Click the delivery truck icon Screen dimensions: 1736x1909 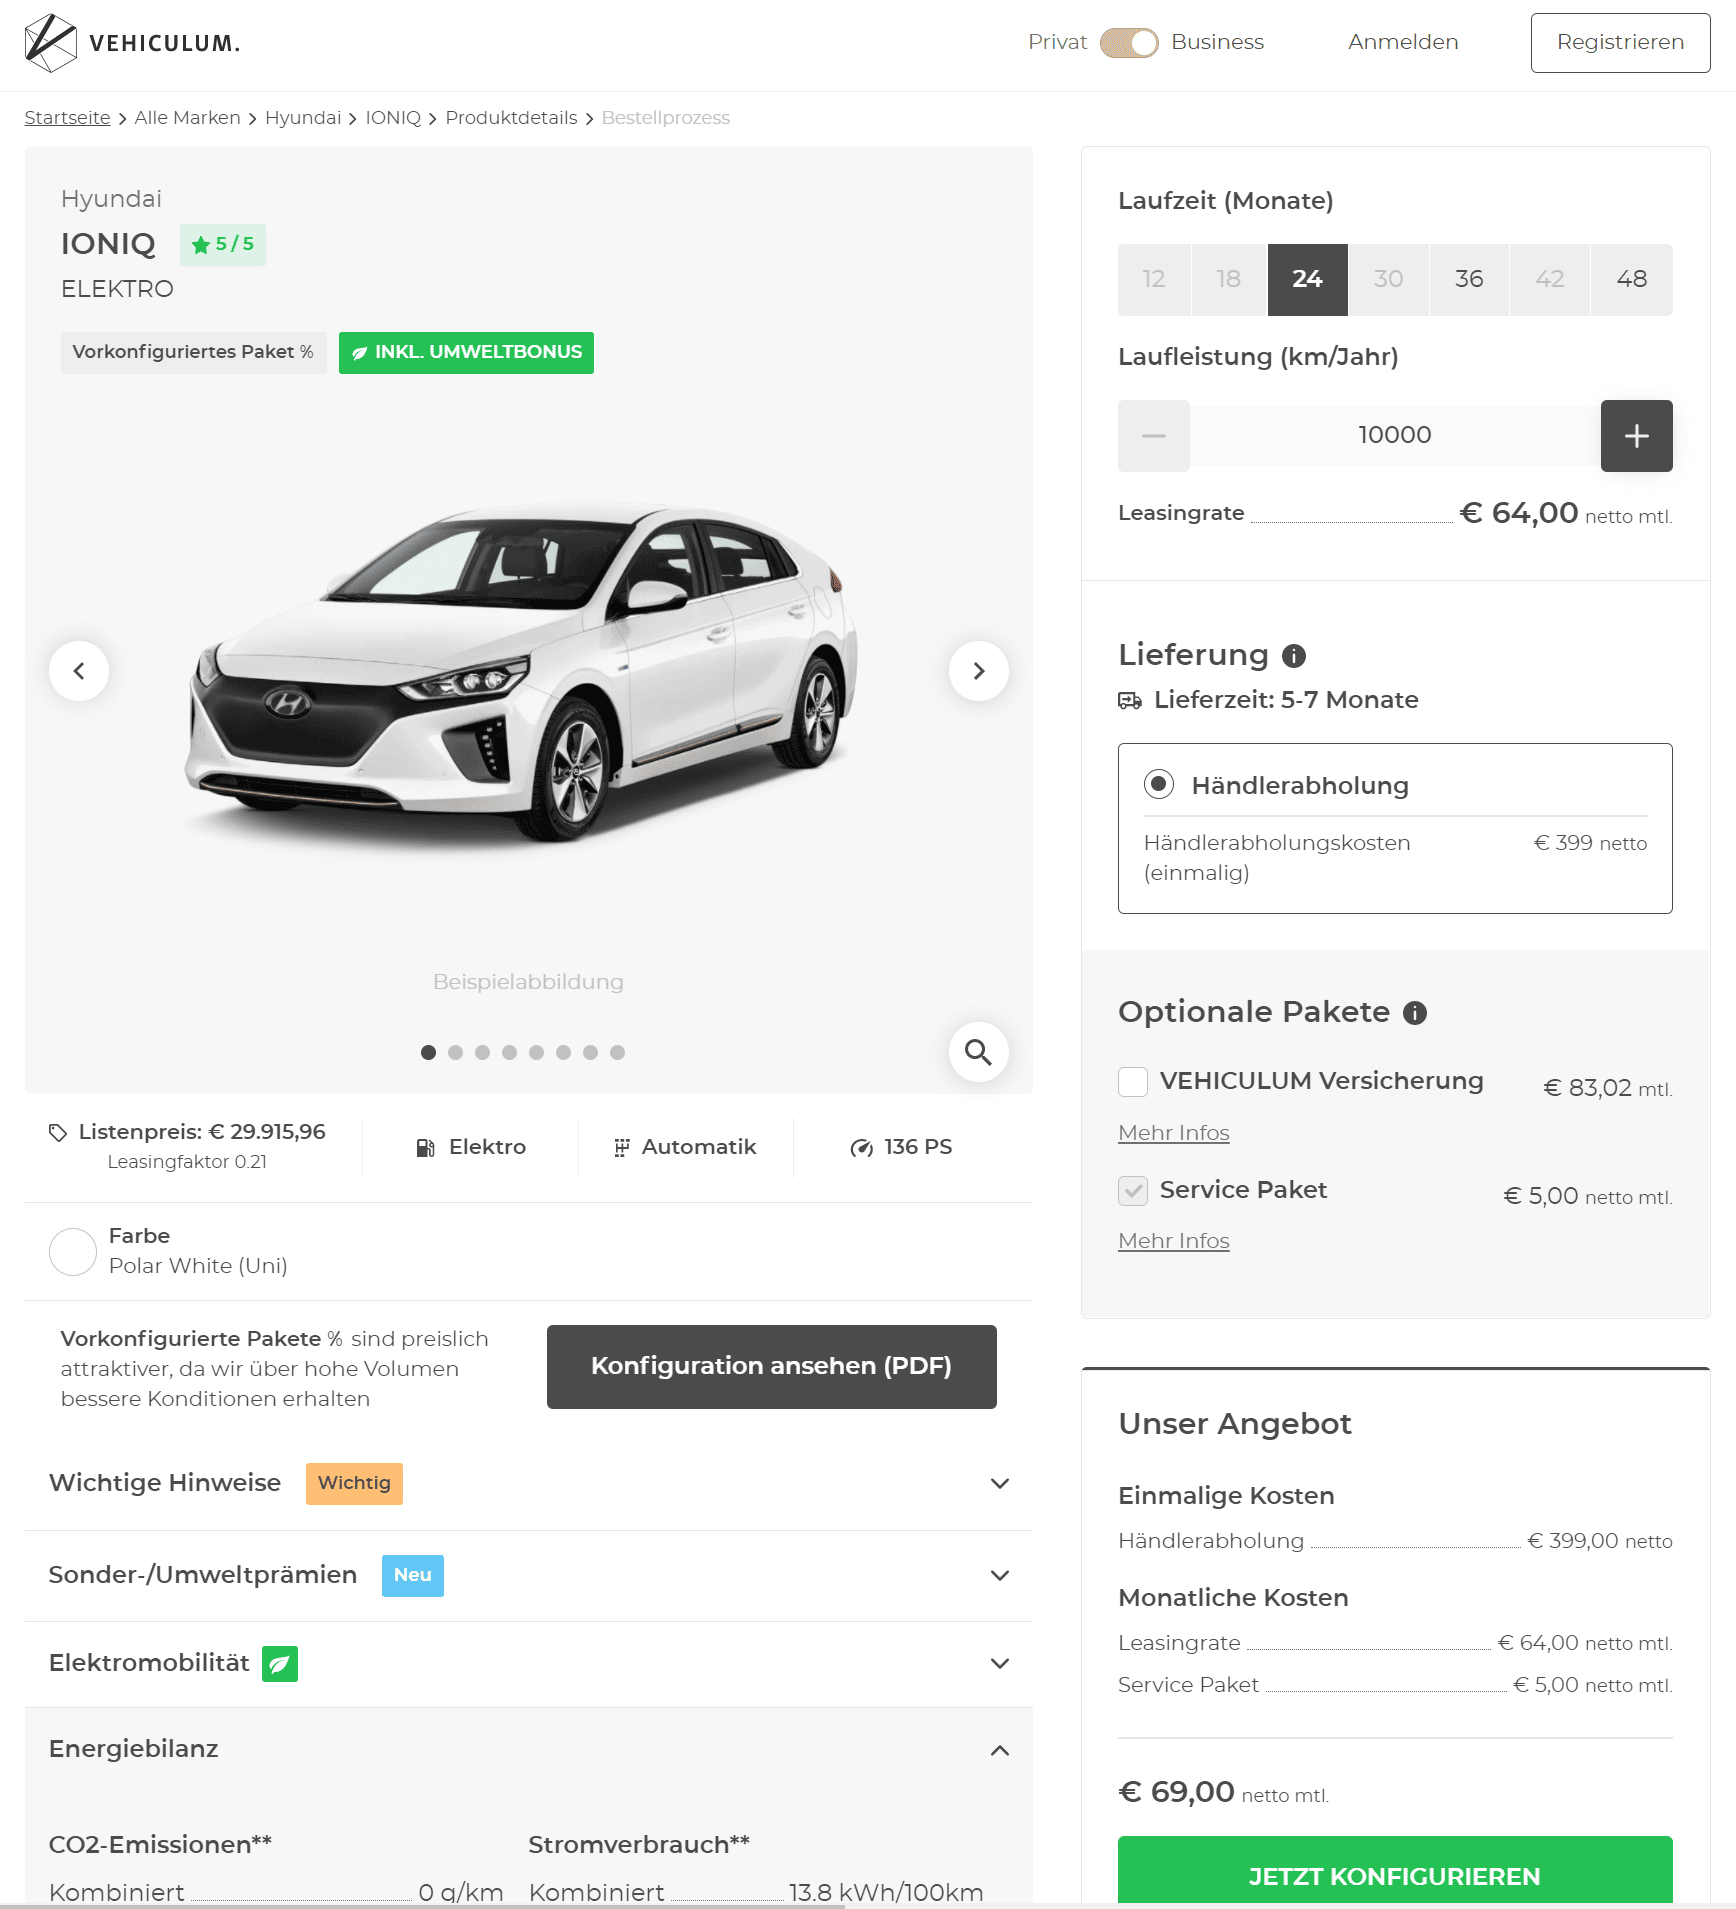(x=1130, y=700)
